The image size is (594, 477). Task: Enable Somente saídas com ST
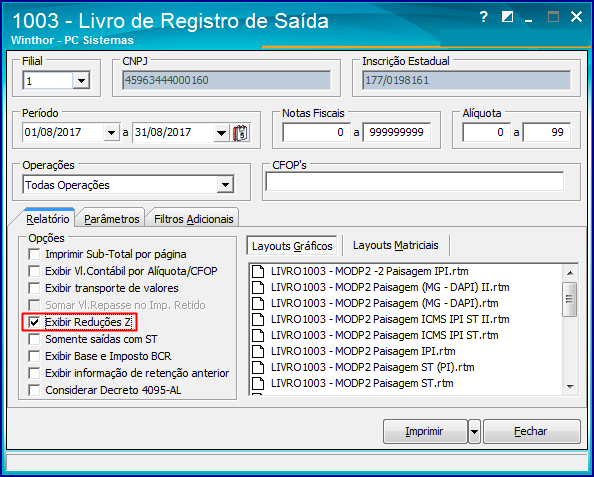coord(34,339)
